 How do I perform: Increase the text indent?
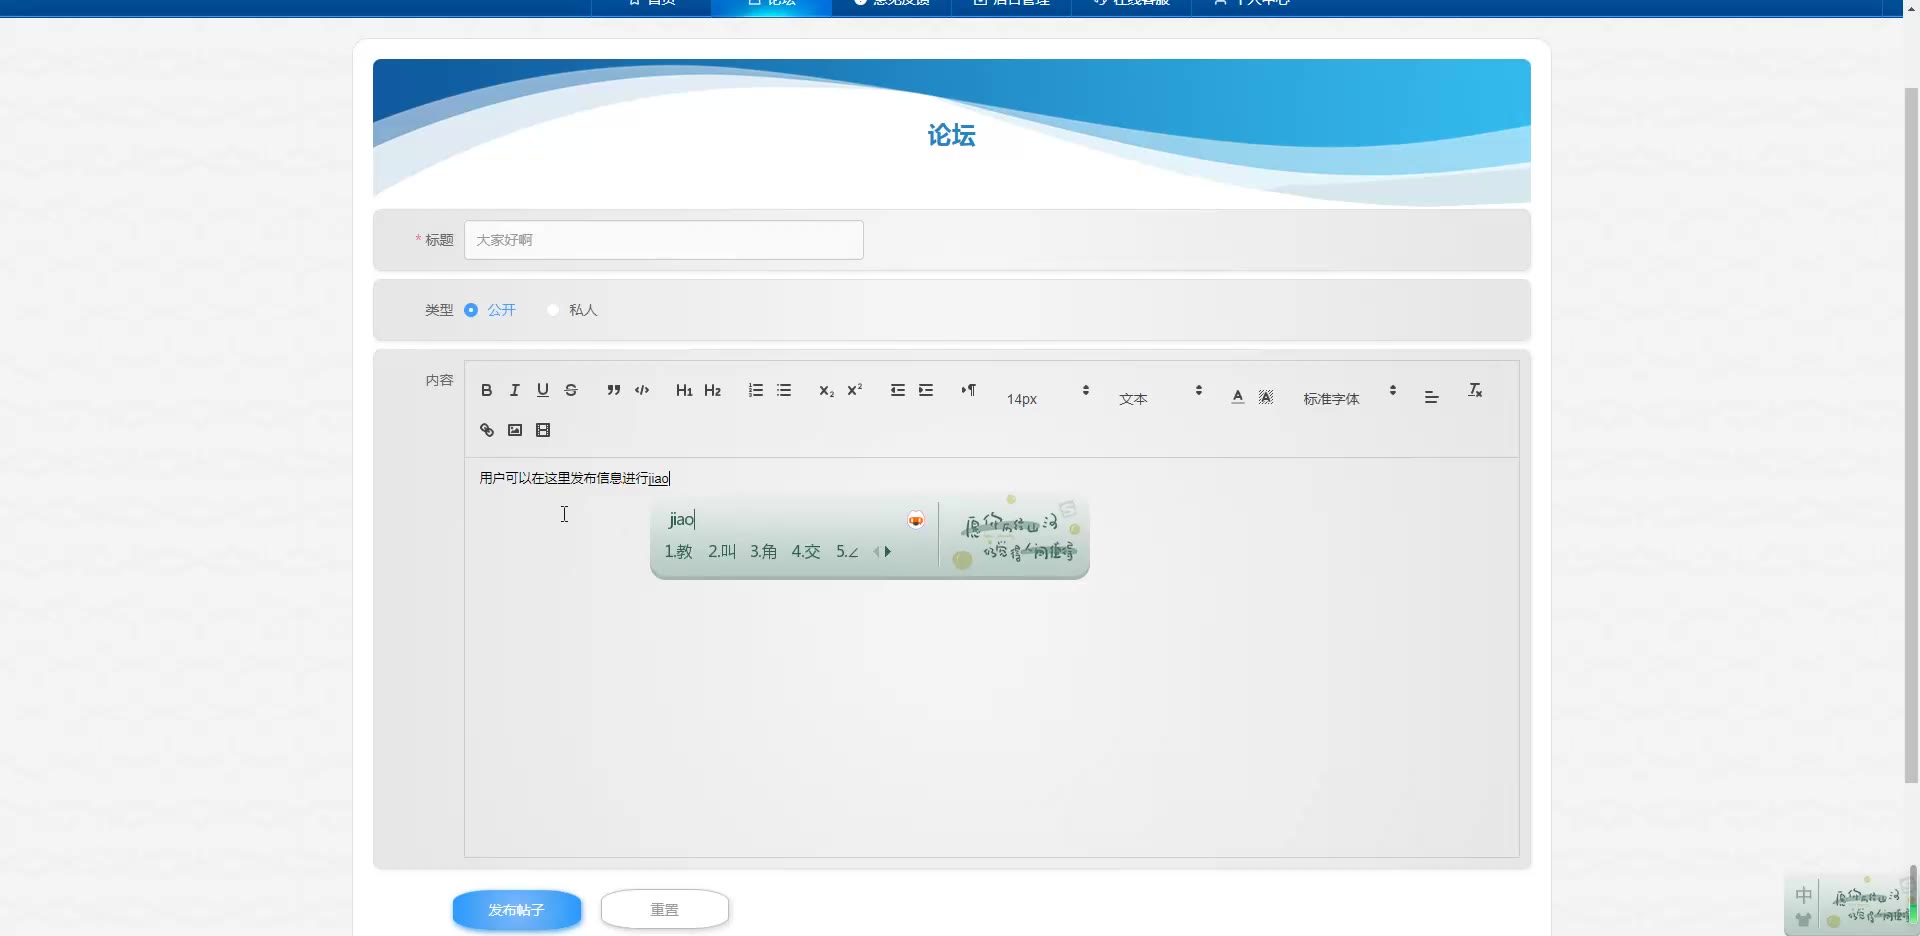(925, 390)
